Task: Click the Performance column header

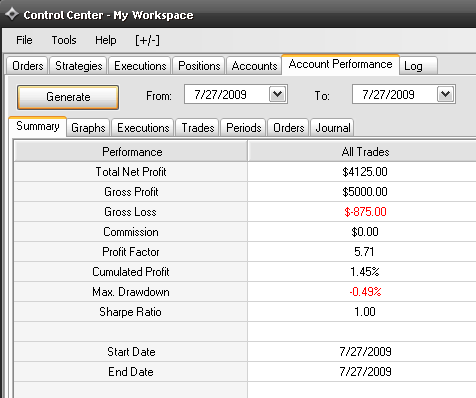Action: [x=131, y=152]
